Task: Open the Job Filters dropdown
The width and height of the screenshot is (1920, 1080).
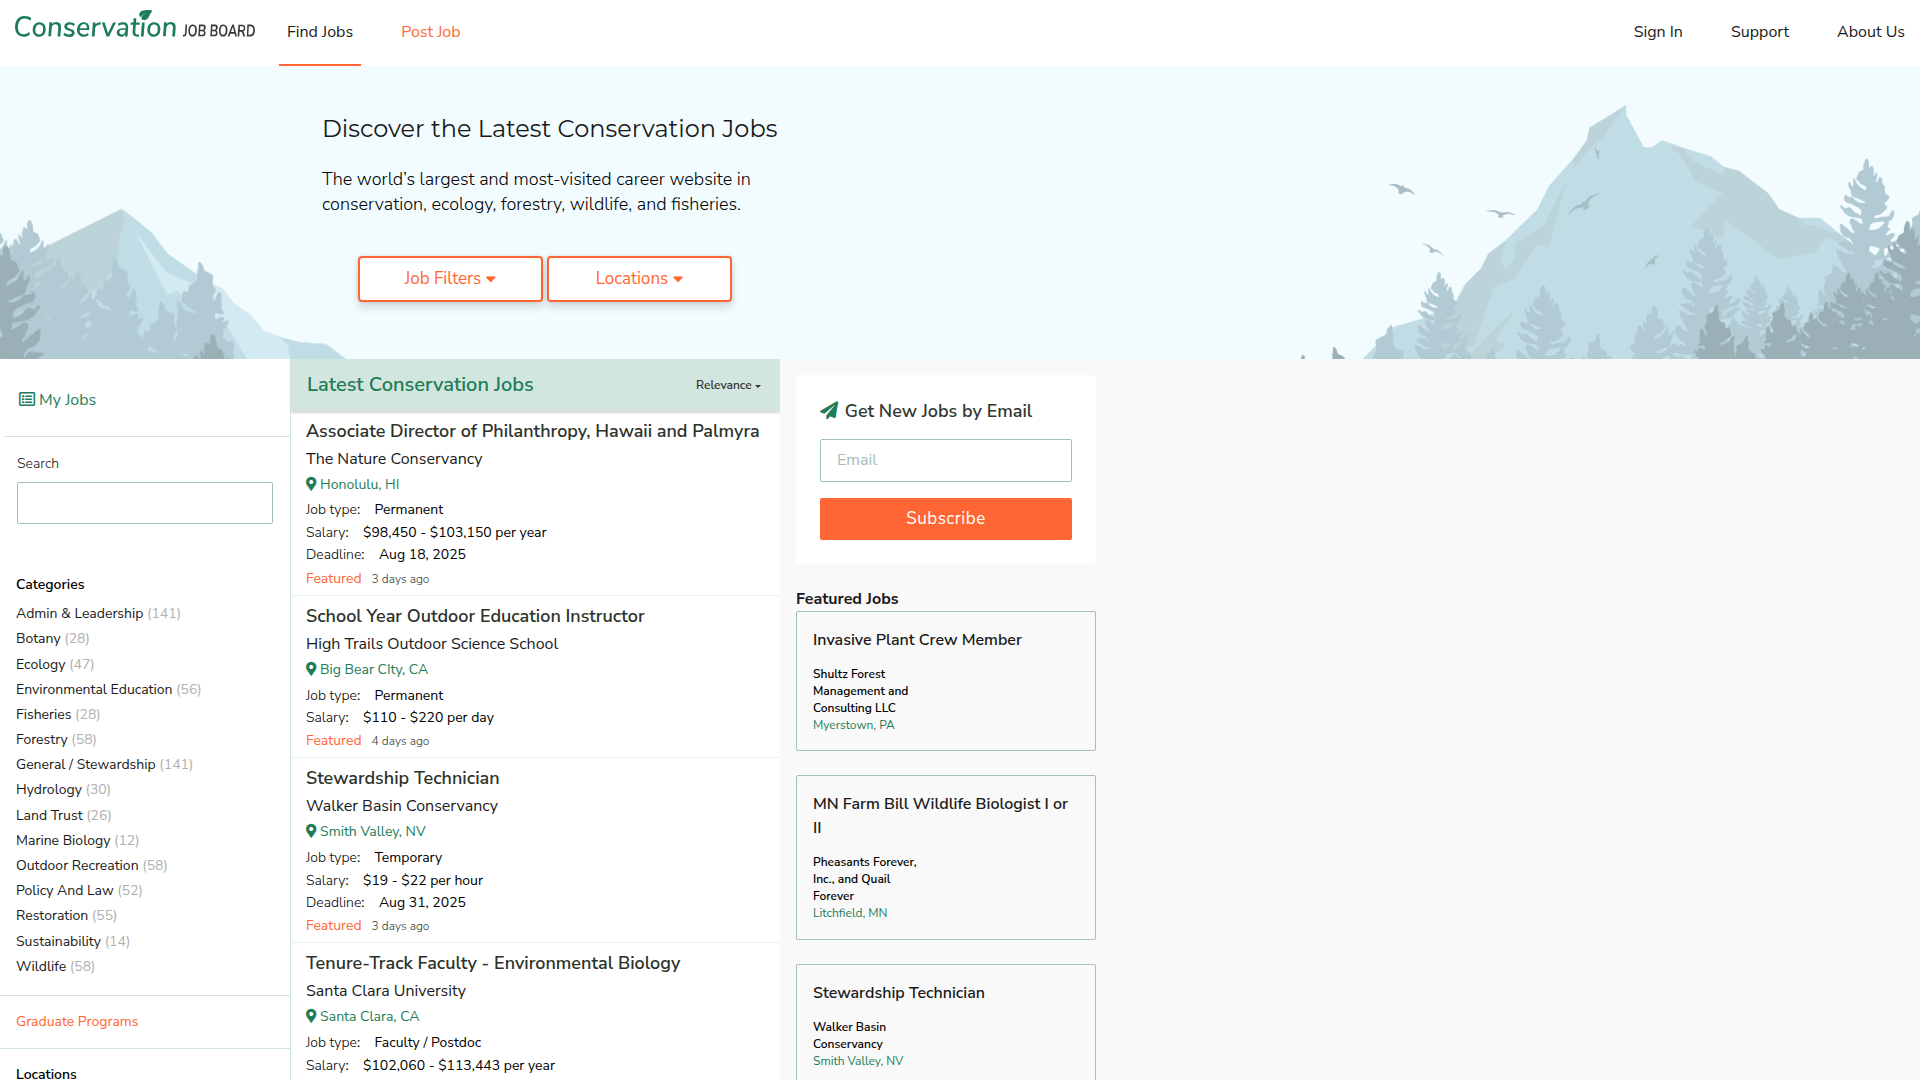Action: 450,279
